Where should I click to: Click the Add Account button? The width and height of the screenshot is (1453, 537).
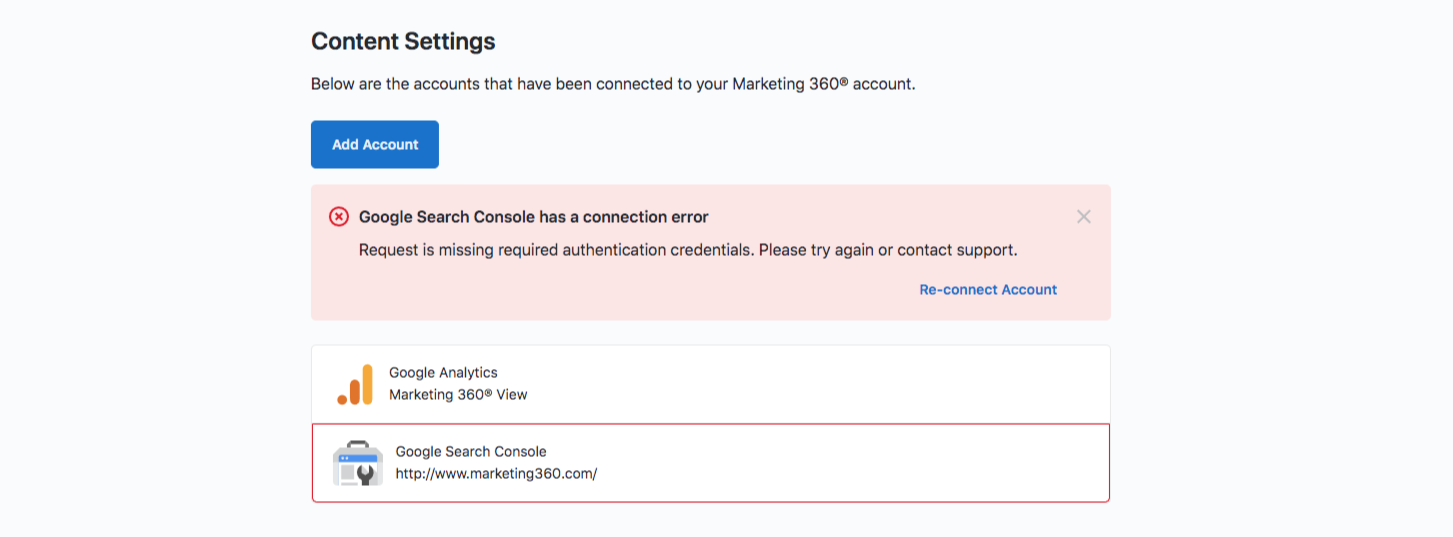click(x=375, y=145)
